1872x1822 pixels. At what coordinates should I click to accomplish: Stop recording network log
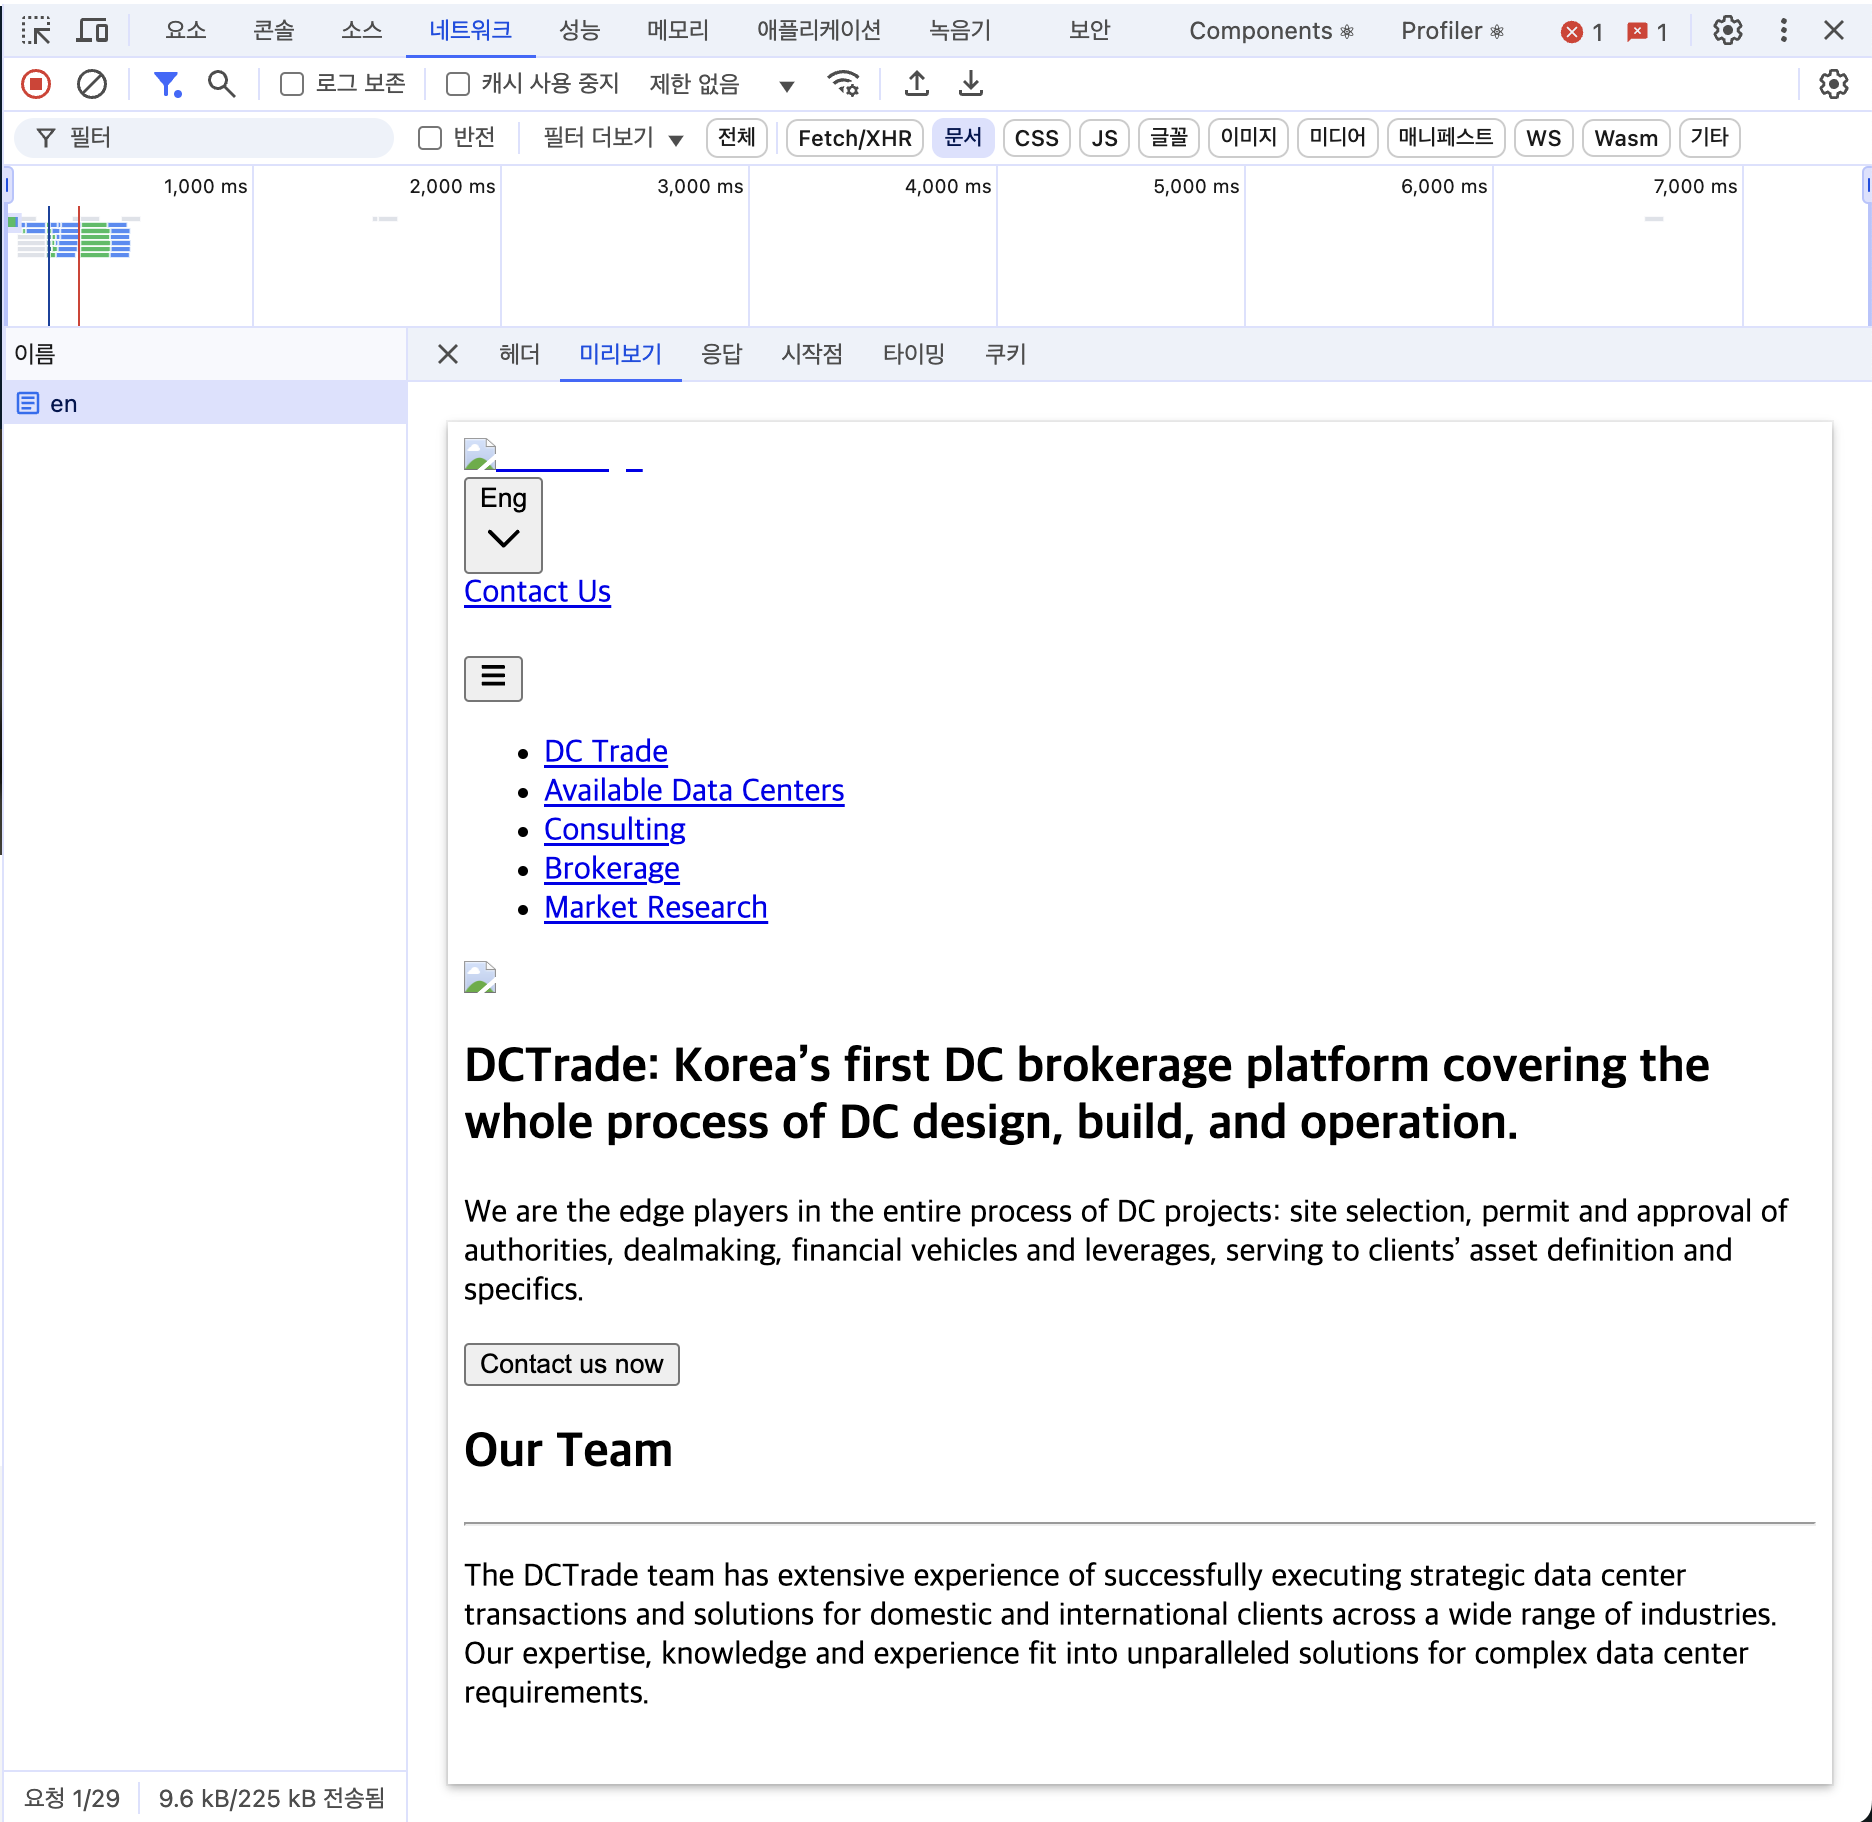pyautogui.click(x=36, y=84)
